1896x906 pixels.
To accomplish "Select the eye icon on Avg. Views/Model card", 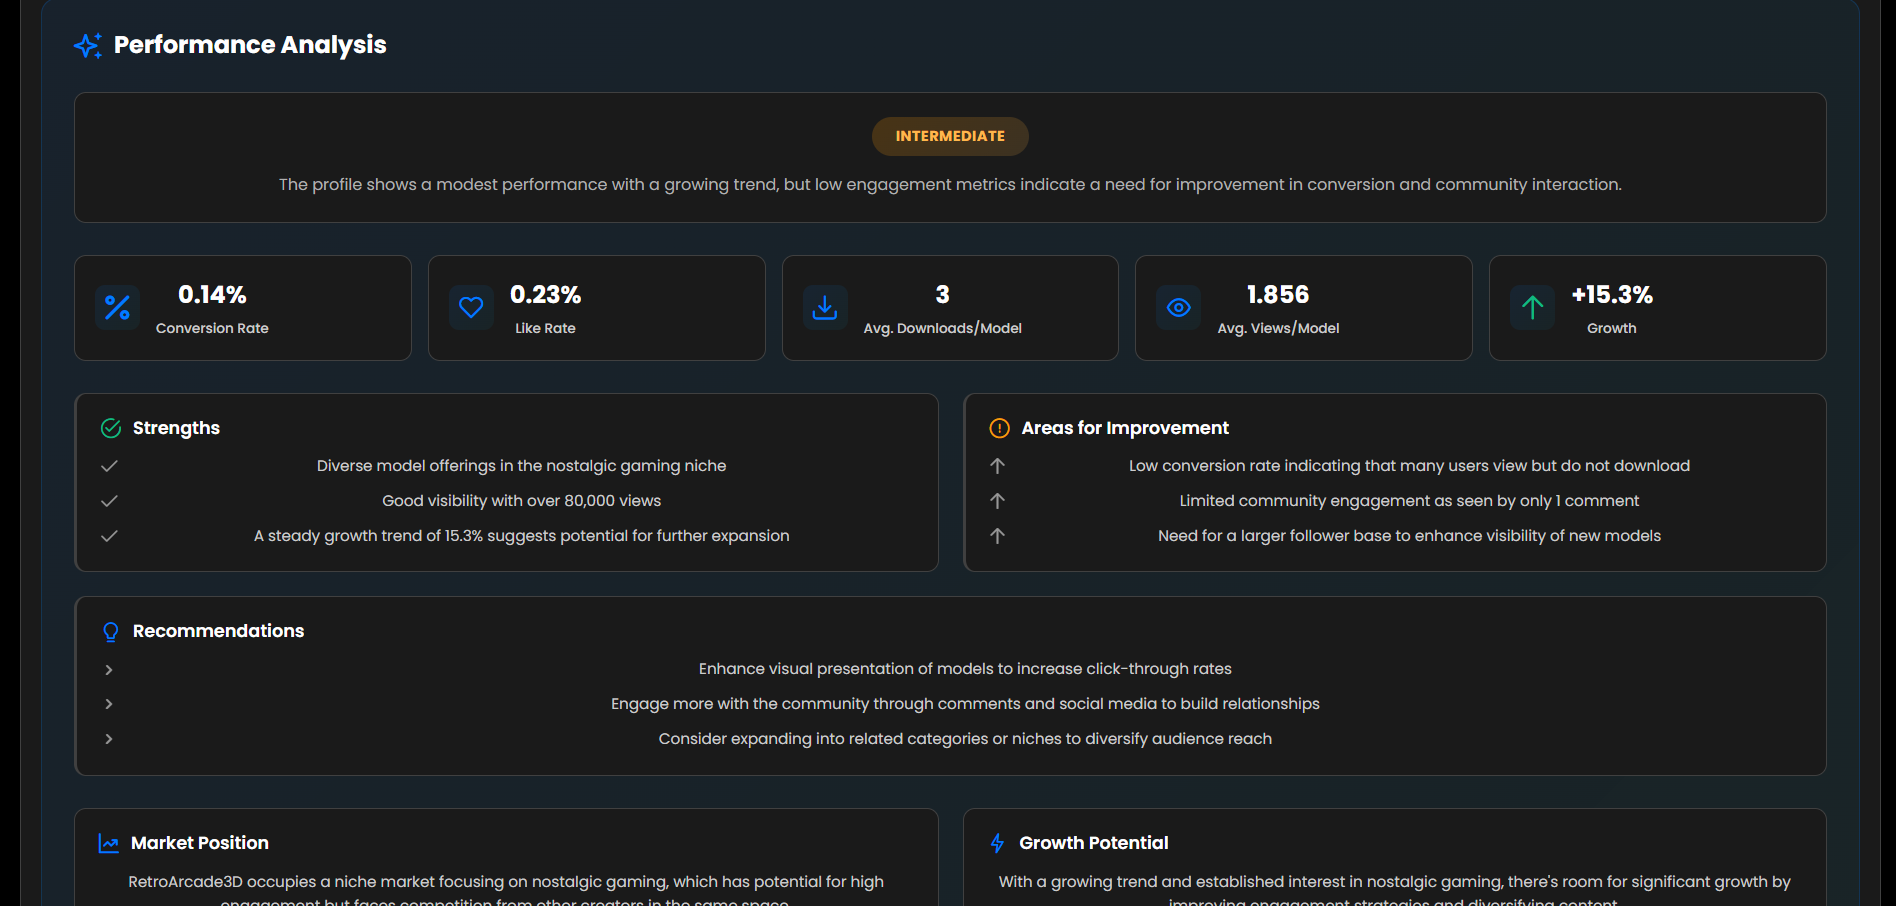I will pos(1179,308).
